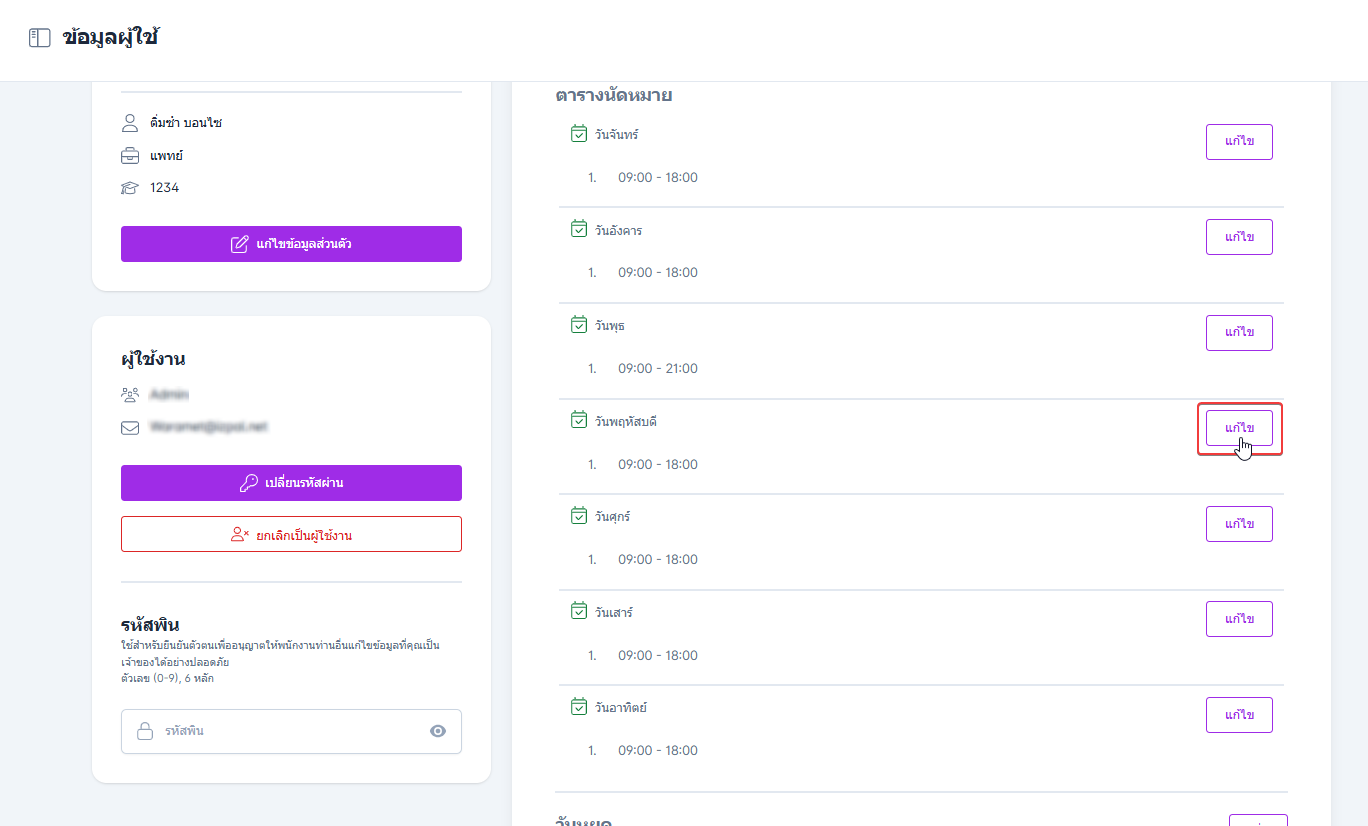1368x826 pixels.
Task: Toggle the sidebar panel icon beside the page title
Action: pyautogui.click(x=39, y=39)
